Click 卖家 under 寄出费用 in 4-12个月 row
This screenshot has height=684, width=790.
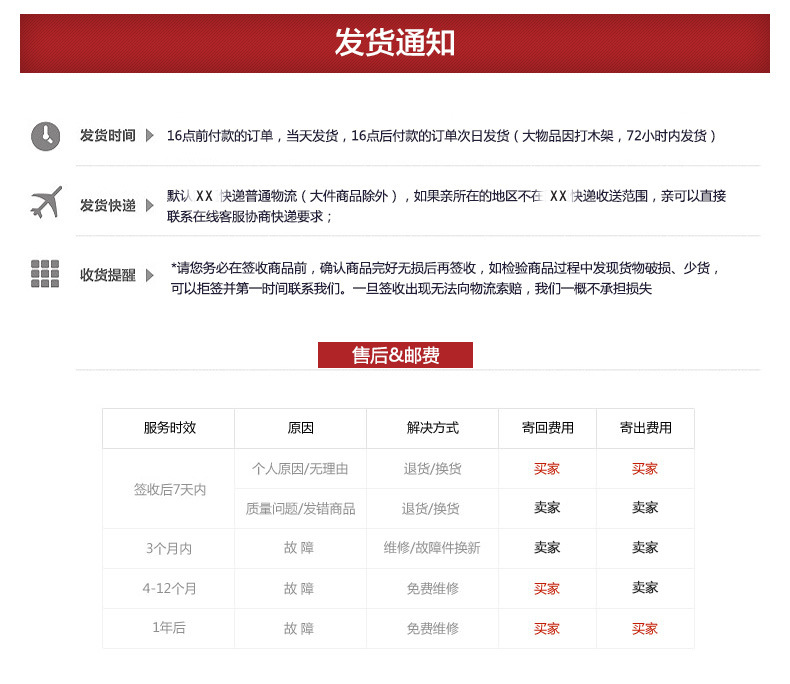coord(645,587)
